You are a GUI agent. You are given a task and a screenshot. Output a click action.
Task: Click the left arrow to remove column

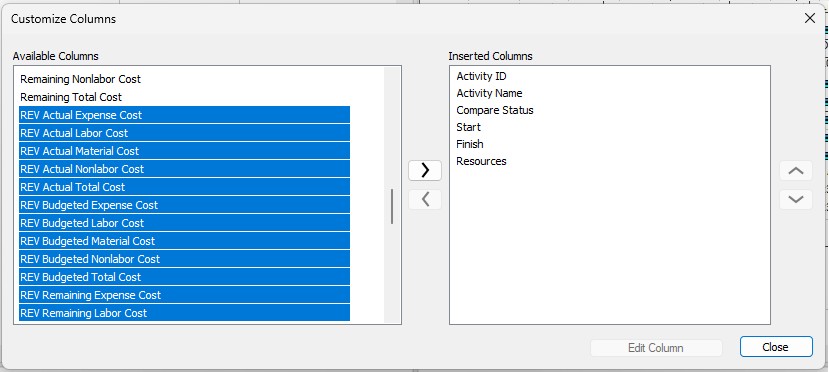(425, 199)
